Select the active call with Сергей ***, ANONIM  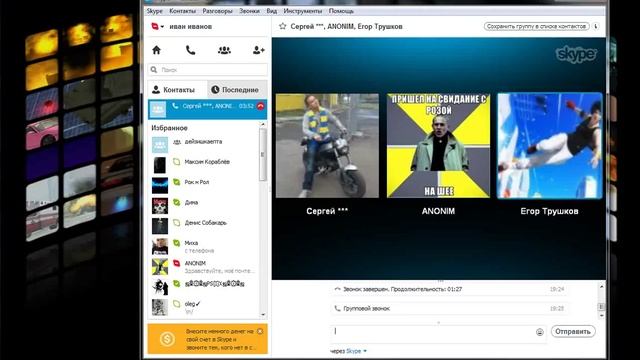click(x=207, y=109)
